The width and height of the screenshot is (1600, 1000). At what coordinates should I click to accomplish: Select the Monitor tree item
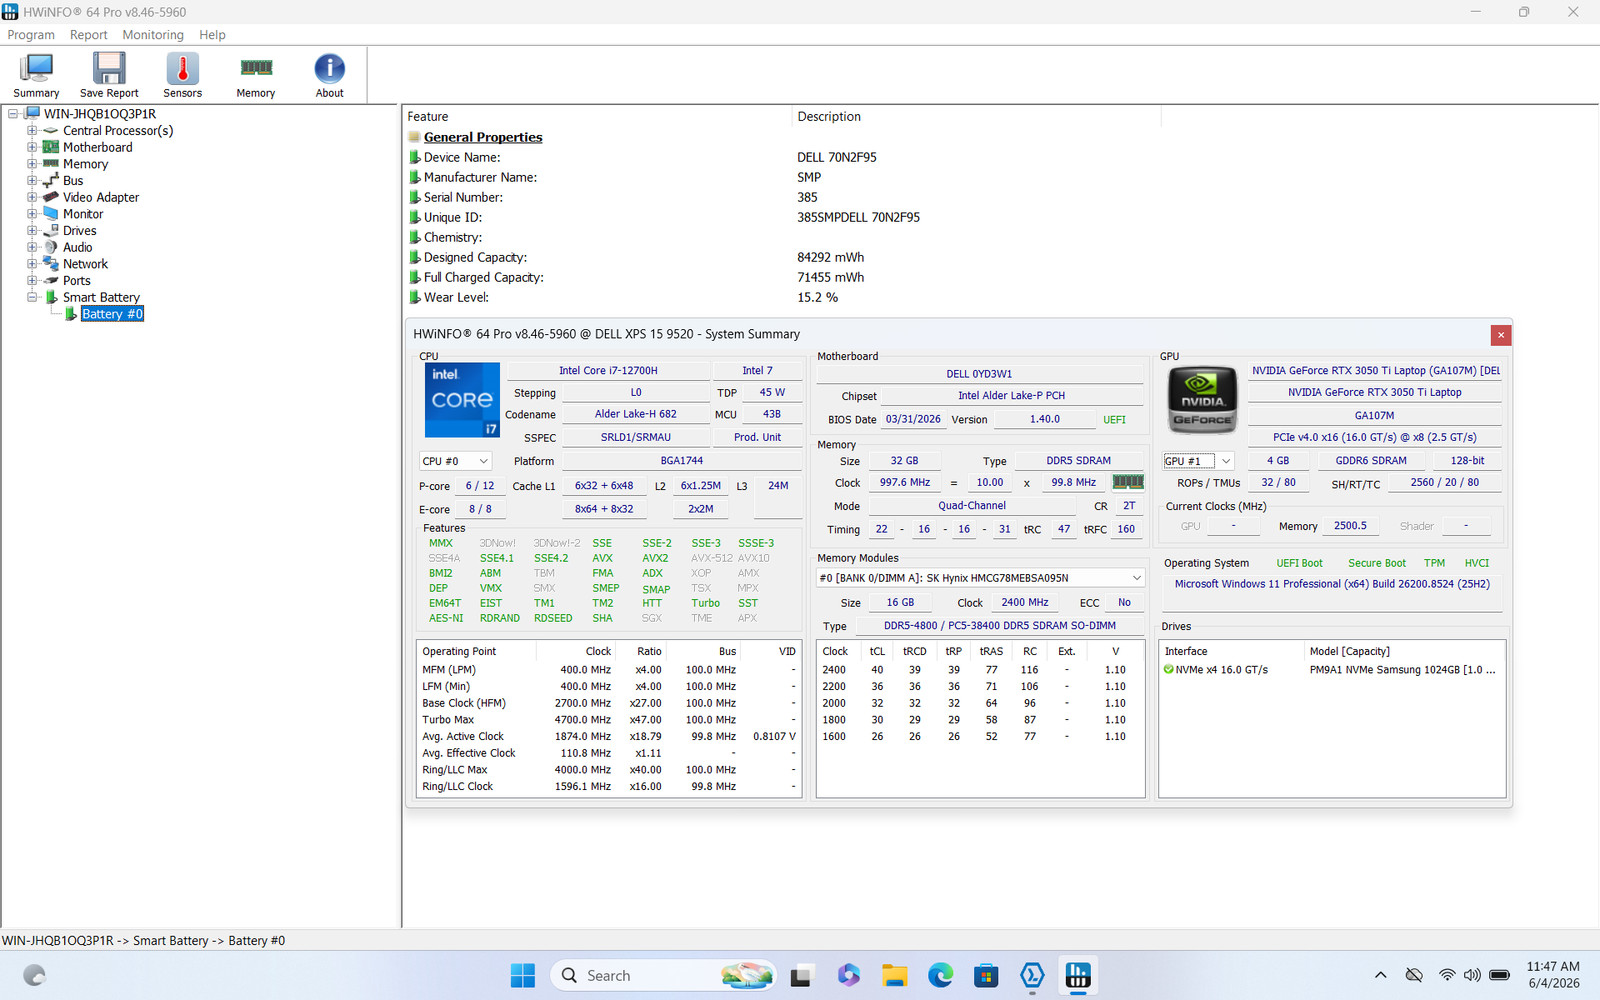pyautogui.click(x=83, y=214)
